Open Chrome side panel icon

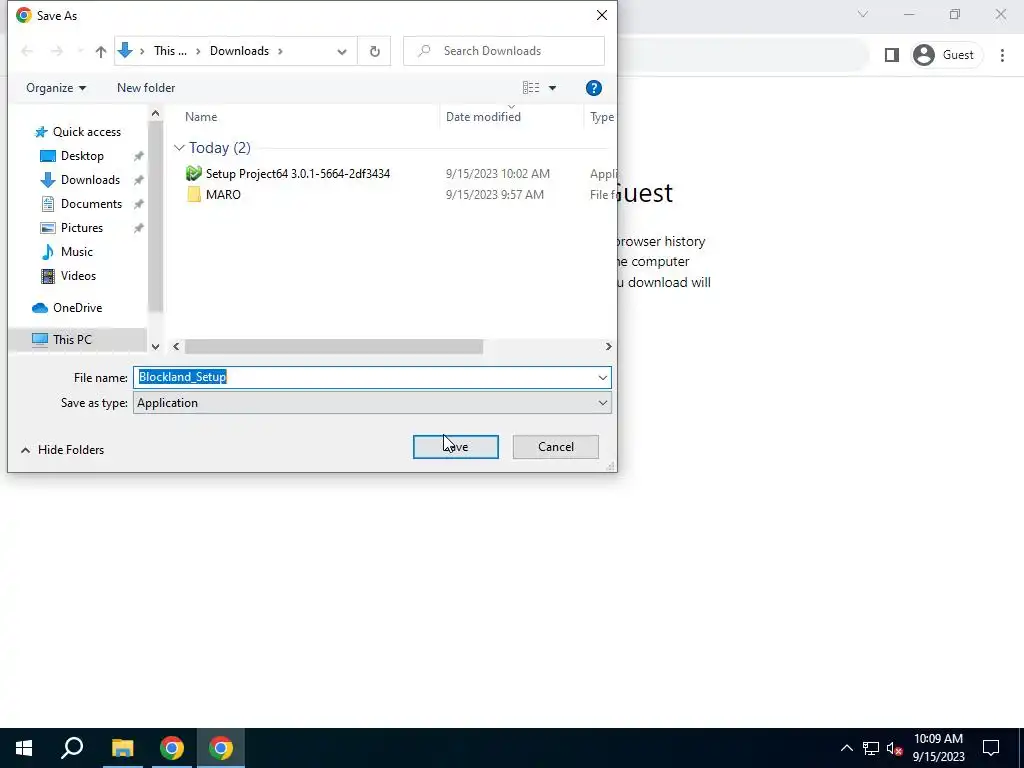(891, 55)
